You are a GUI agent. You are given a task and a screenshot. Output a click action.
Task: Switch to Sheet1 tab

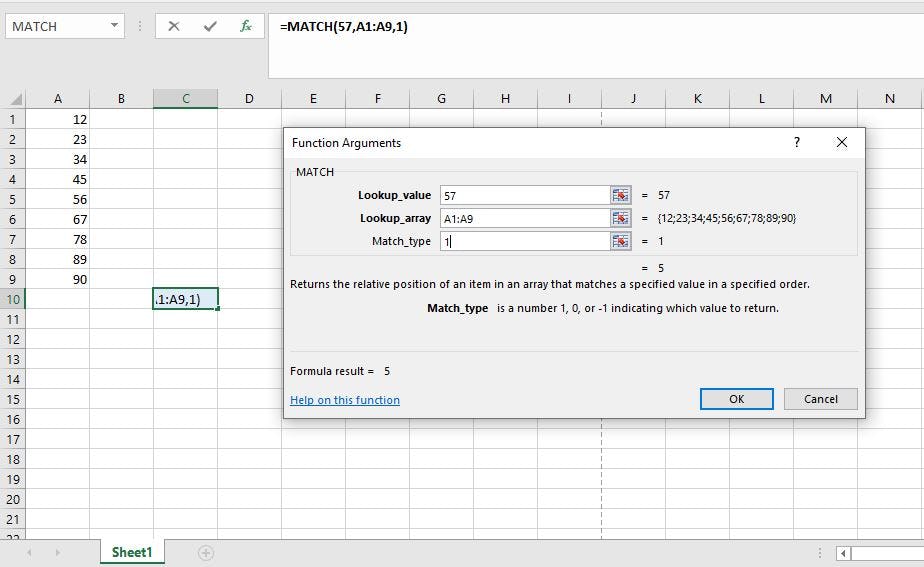pos(132,552)
